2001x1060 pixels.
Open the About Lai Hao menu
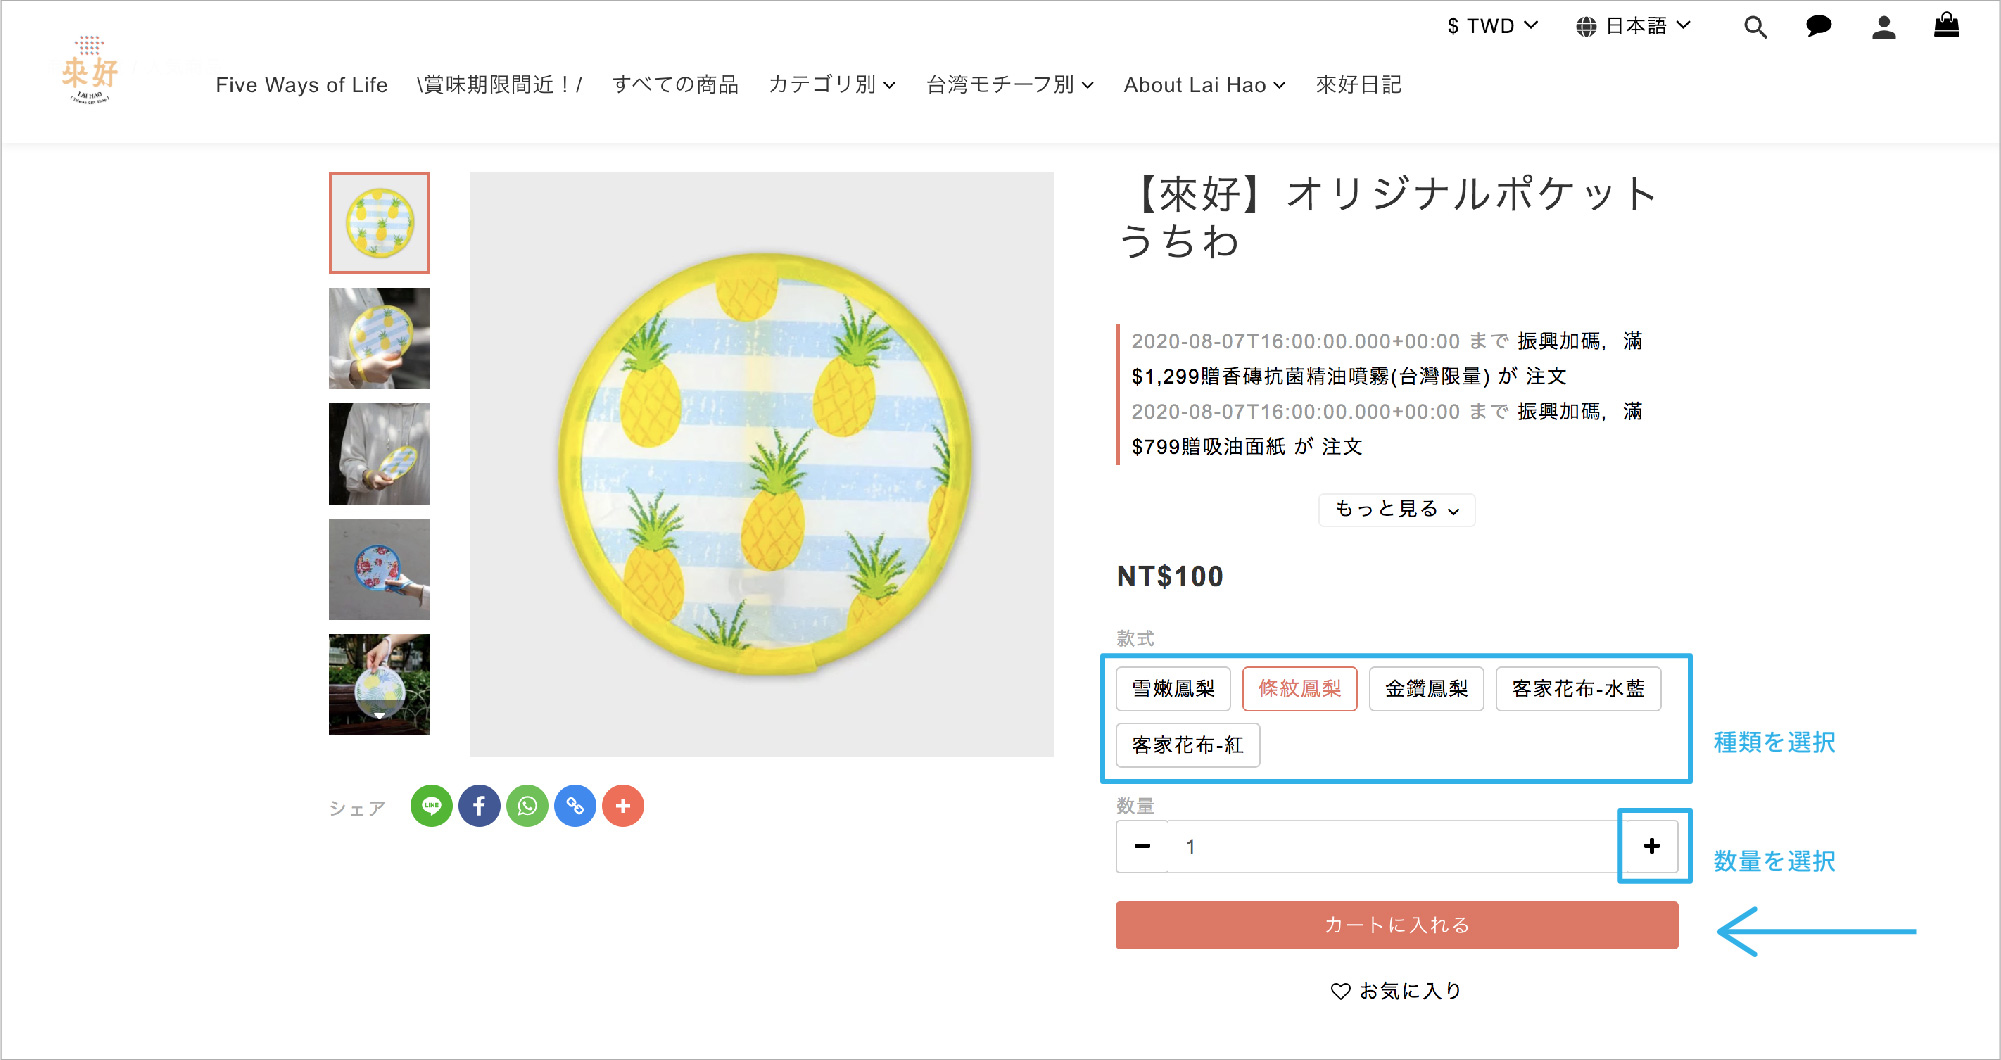tap(1204, 85)
